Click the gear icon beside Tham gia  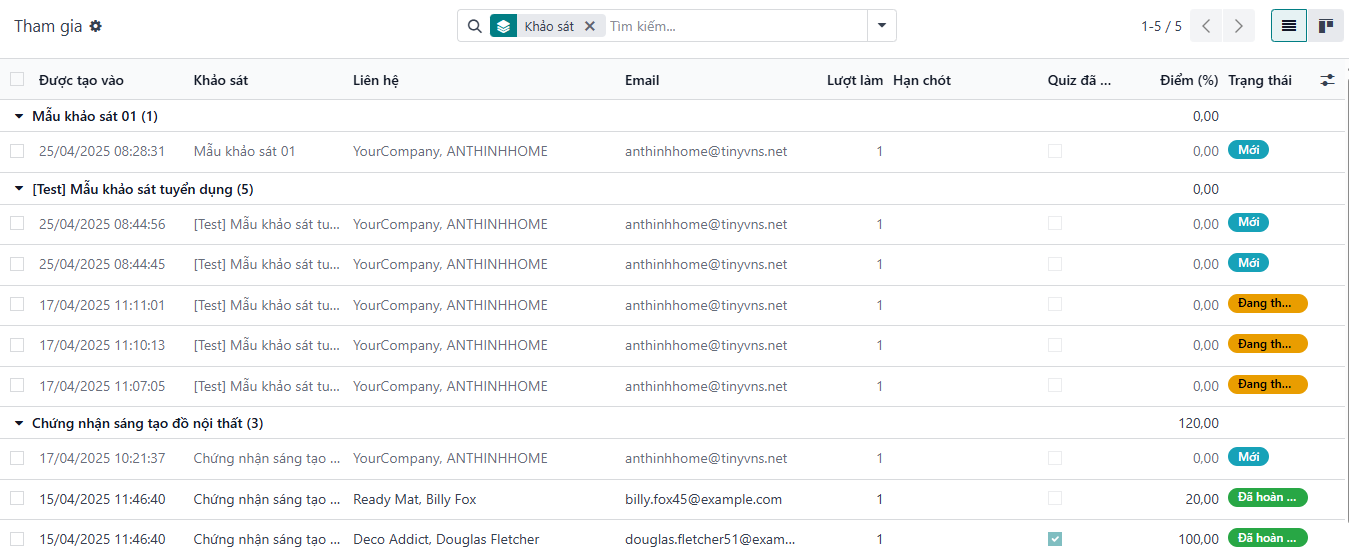pos(96,27)
